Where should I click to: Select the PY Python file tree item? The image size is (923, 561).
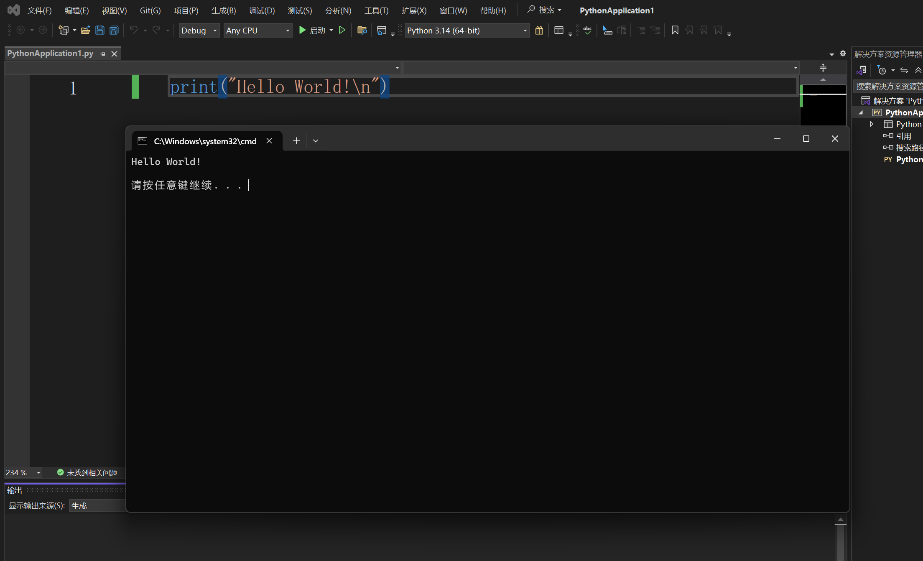pos(903,160)
